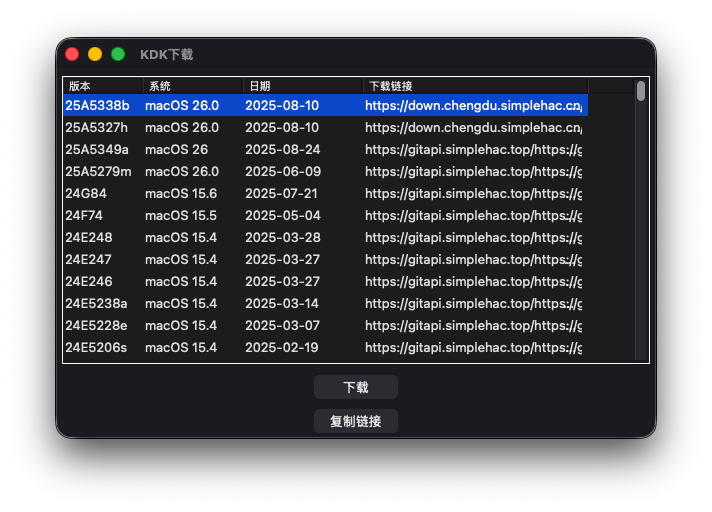Click date 2025-02-19
712x512 pixels.
tap(282, 348)
